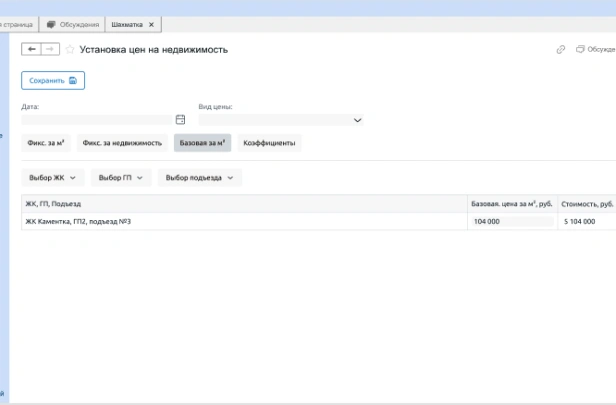Select the Базовая за м² mode
Viewport: 616px width, 405px height.
[202, 143]
